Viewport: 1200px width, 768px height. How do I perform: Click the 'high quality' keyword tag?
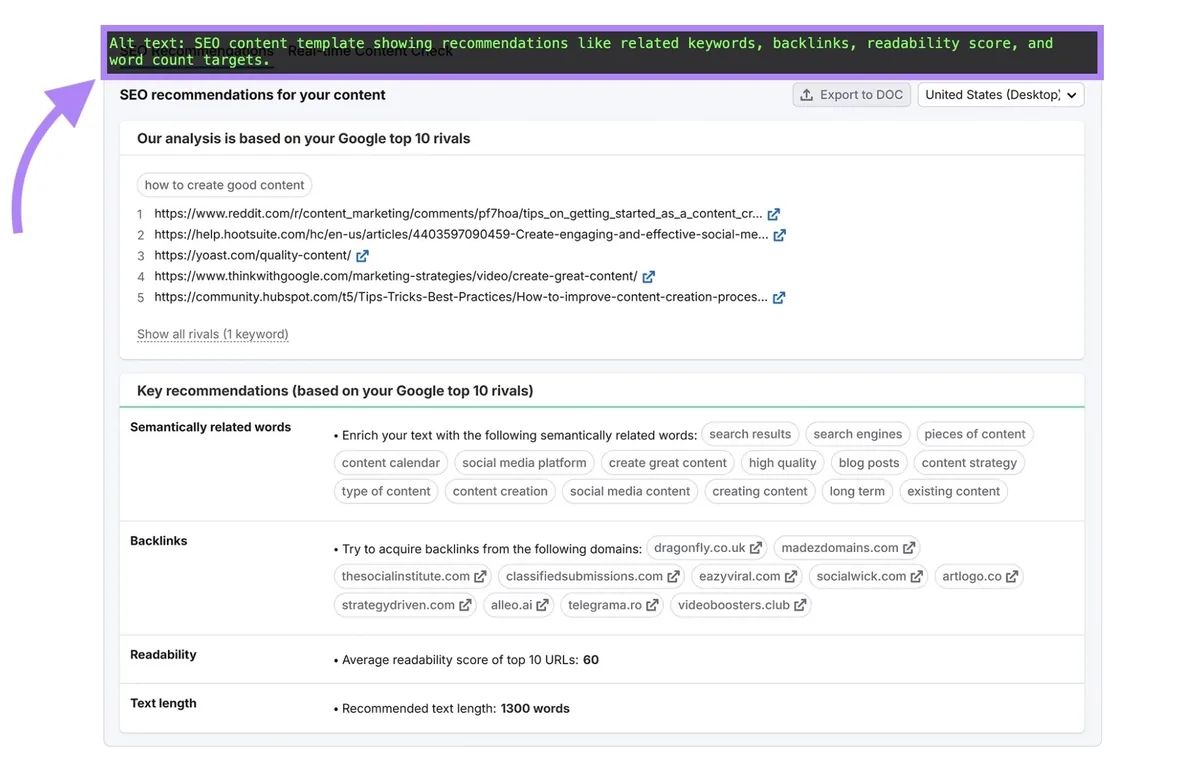(783, 463)
